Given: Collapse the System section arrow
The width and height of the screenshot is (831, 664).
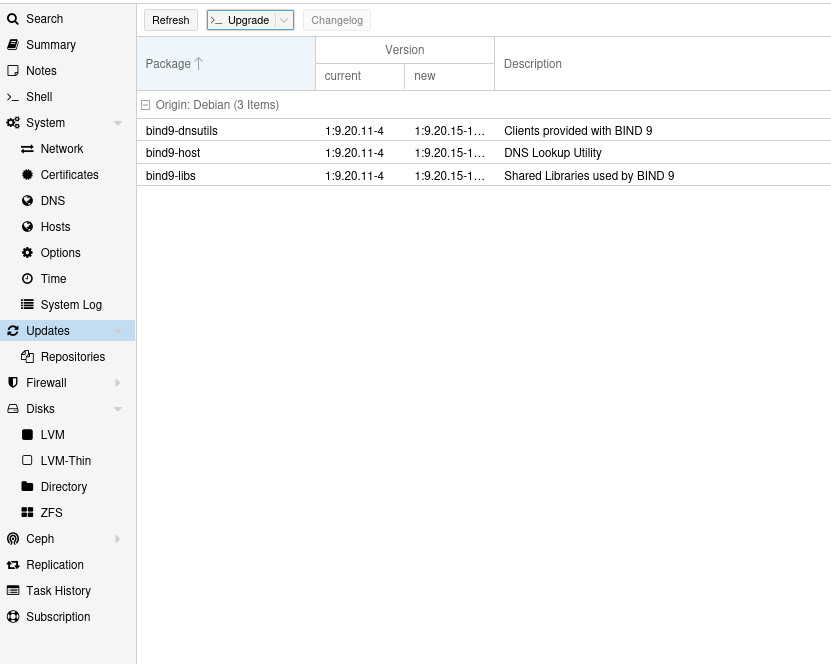Looking at the screenshot, I should 118,123.
